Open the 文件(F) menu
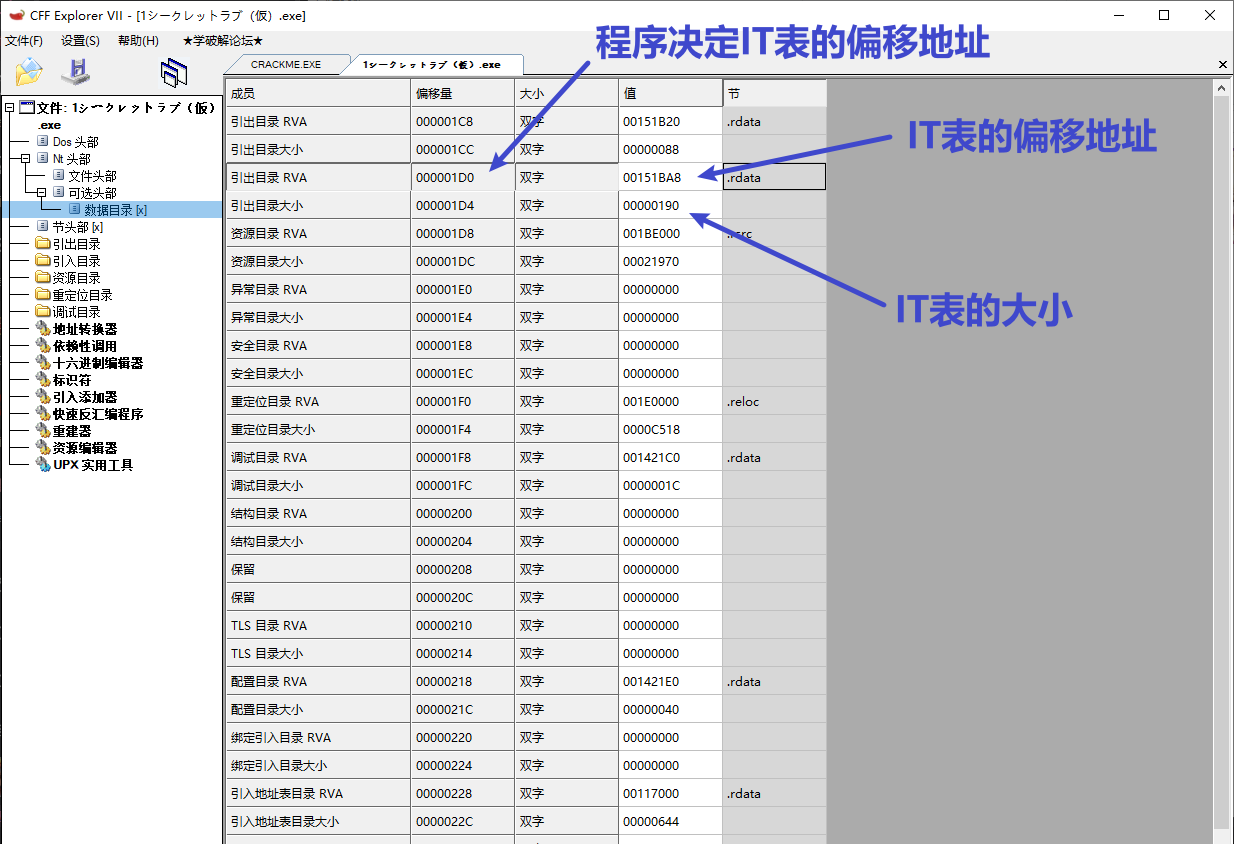Screen dimensions: 1234x844 [24, 41]
